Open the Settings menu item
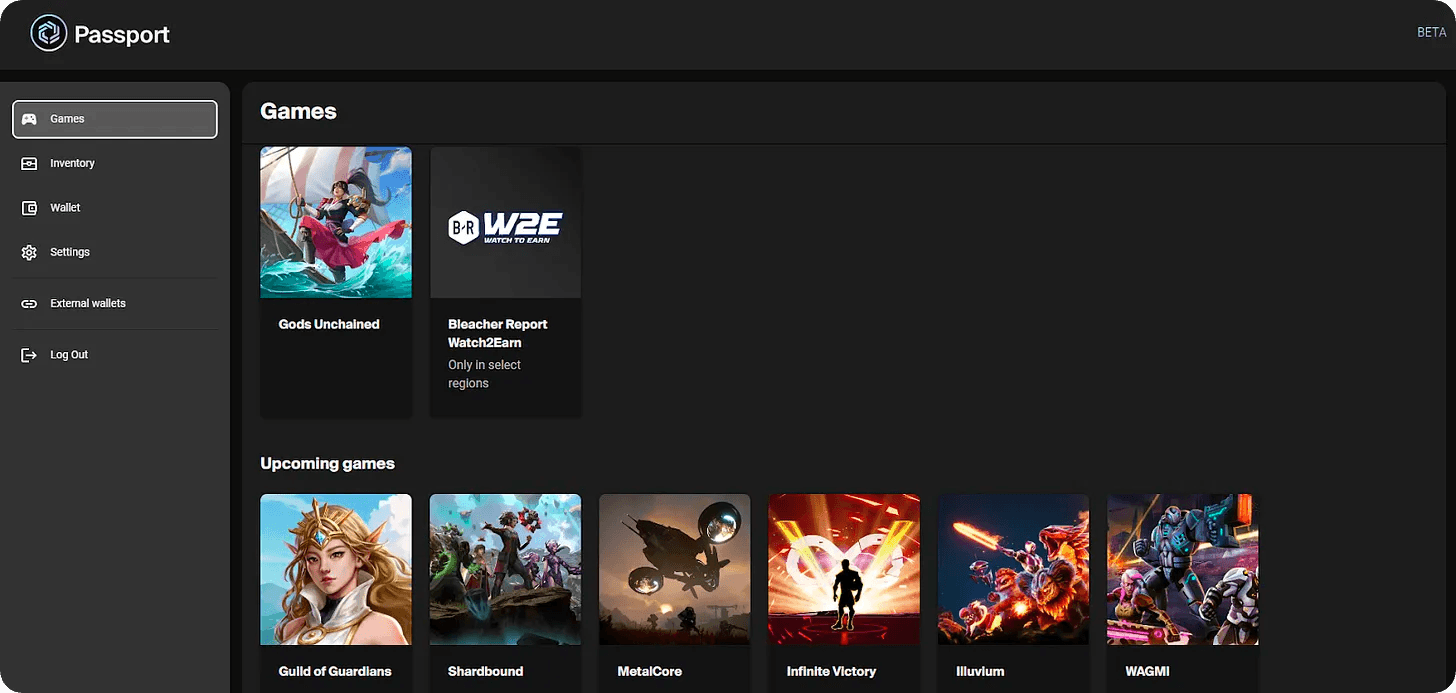The height and width of the screenshot is (693, 1456). click(115, 252)
